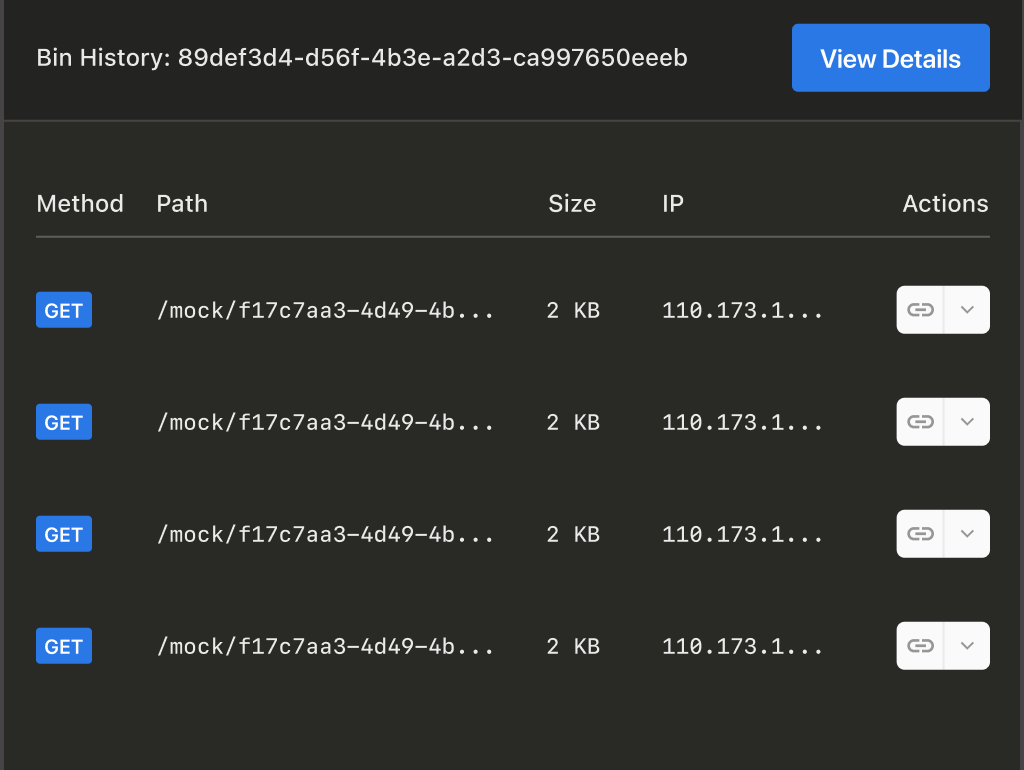Open actions chevron in third row

click(x=967, y=534)
